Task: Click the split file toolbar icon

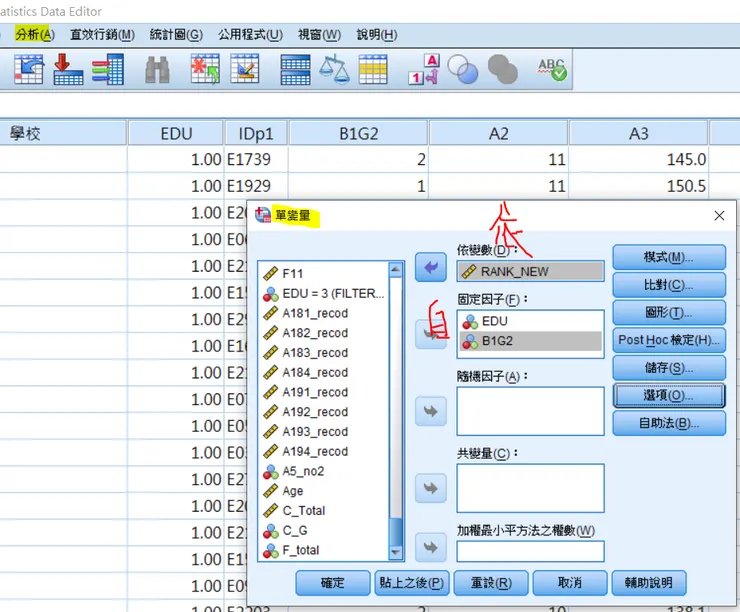Action: coord(295,69)
